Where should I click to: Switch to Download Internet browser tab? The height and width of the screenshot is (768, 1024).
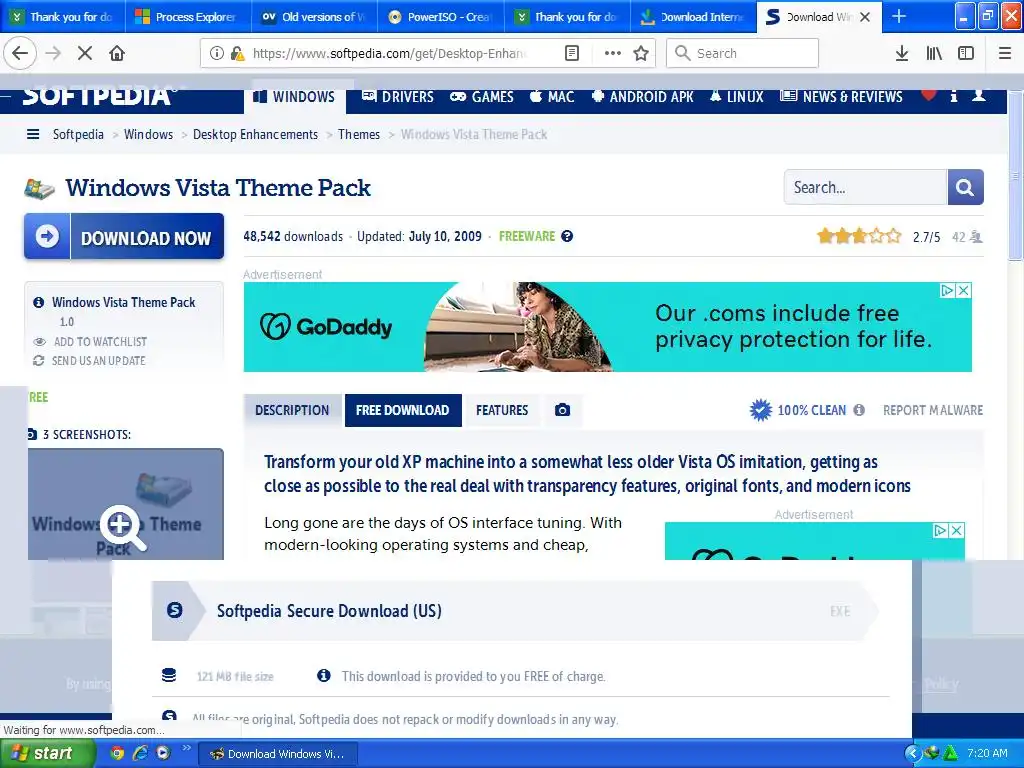coord(694,17)
